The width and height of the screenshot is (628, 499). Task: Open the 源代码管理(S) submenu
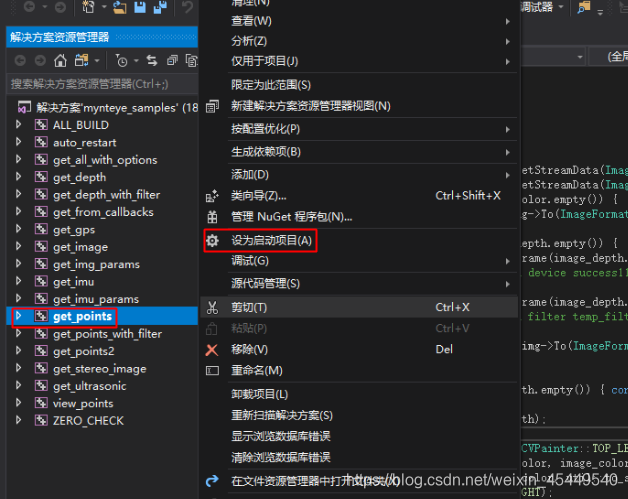click(x=359, y=284)
